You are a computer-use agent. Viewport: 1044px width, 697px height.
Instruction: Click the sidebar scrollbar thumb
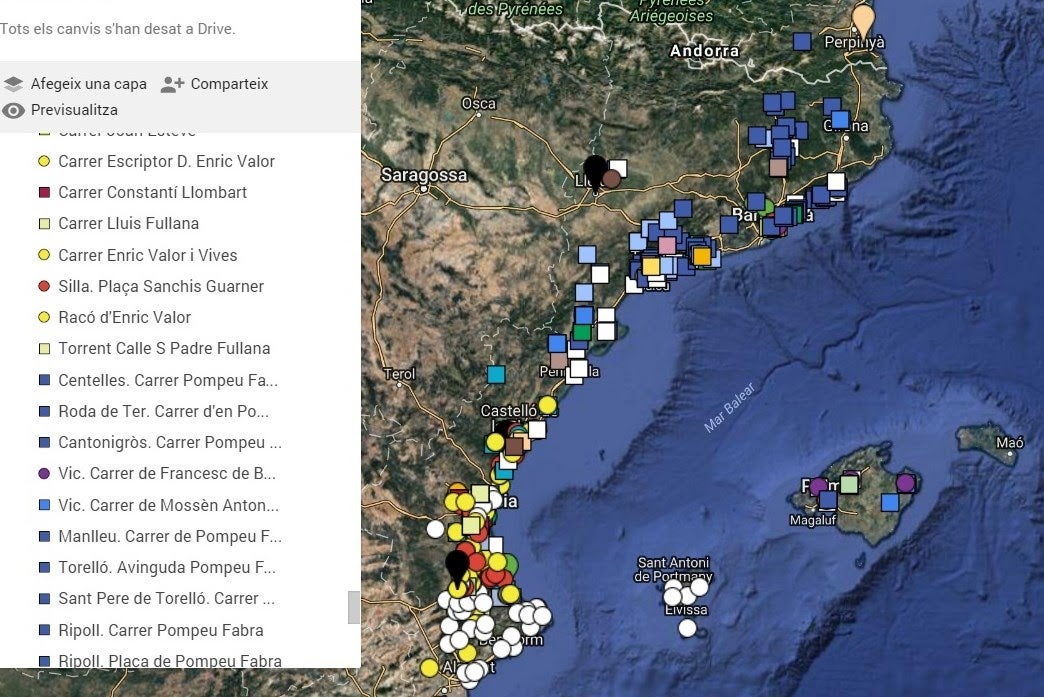(353, 607)
